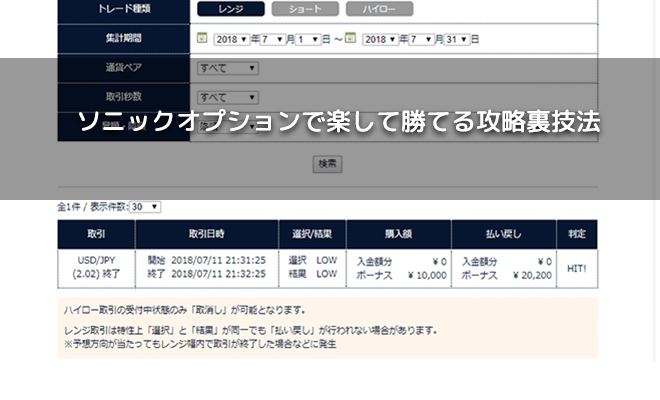Click the トレード種類 row label
This screenshot has width=660, height=400.
coord(124,9)
